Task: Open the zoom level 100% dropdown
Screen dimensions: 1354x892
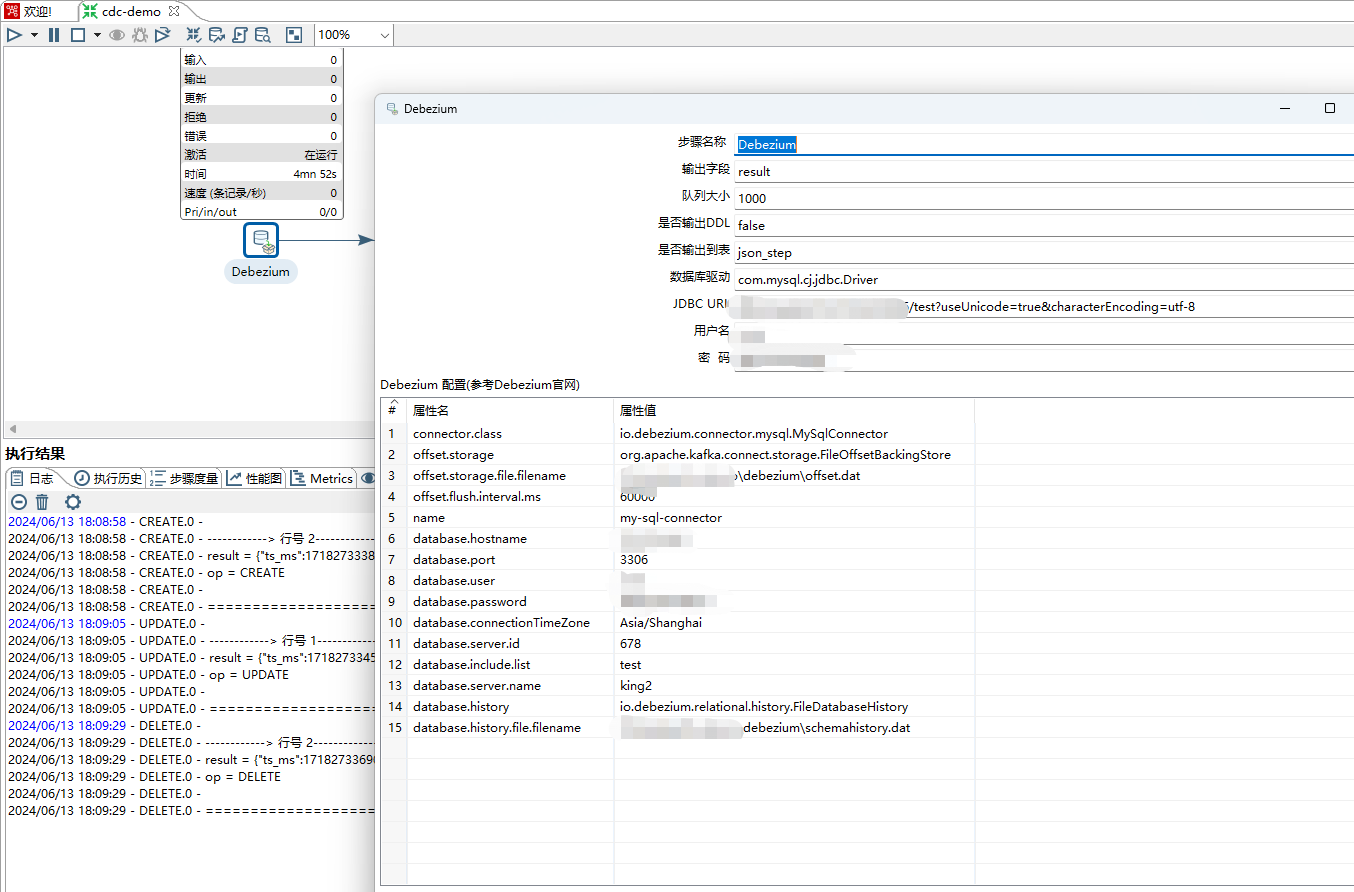Action: click(385, 35)
